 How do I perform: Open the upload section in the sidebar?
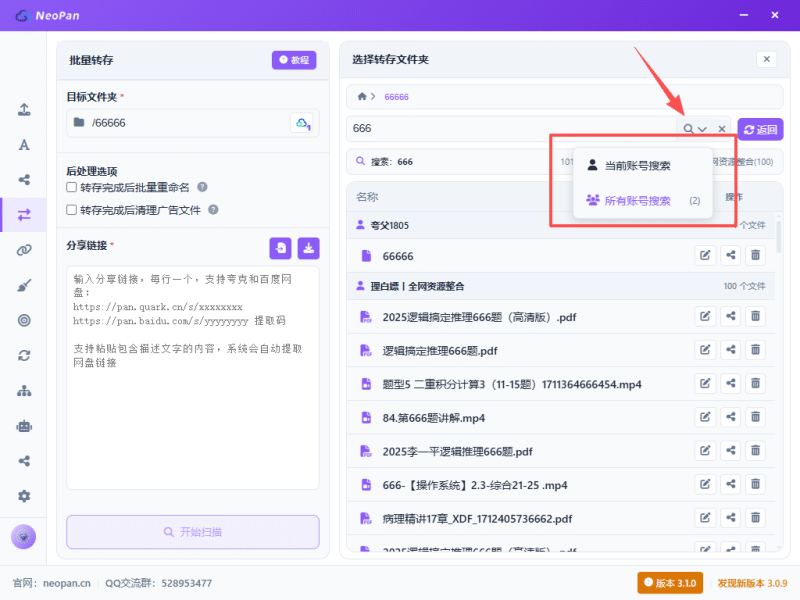point(24,109)
